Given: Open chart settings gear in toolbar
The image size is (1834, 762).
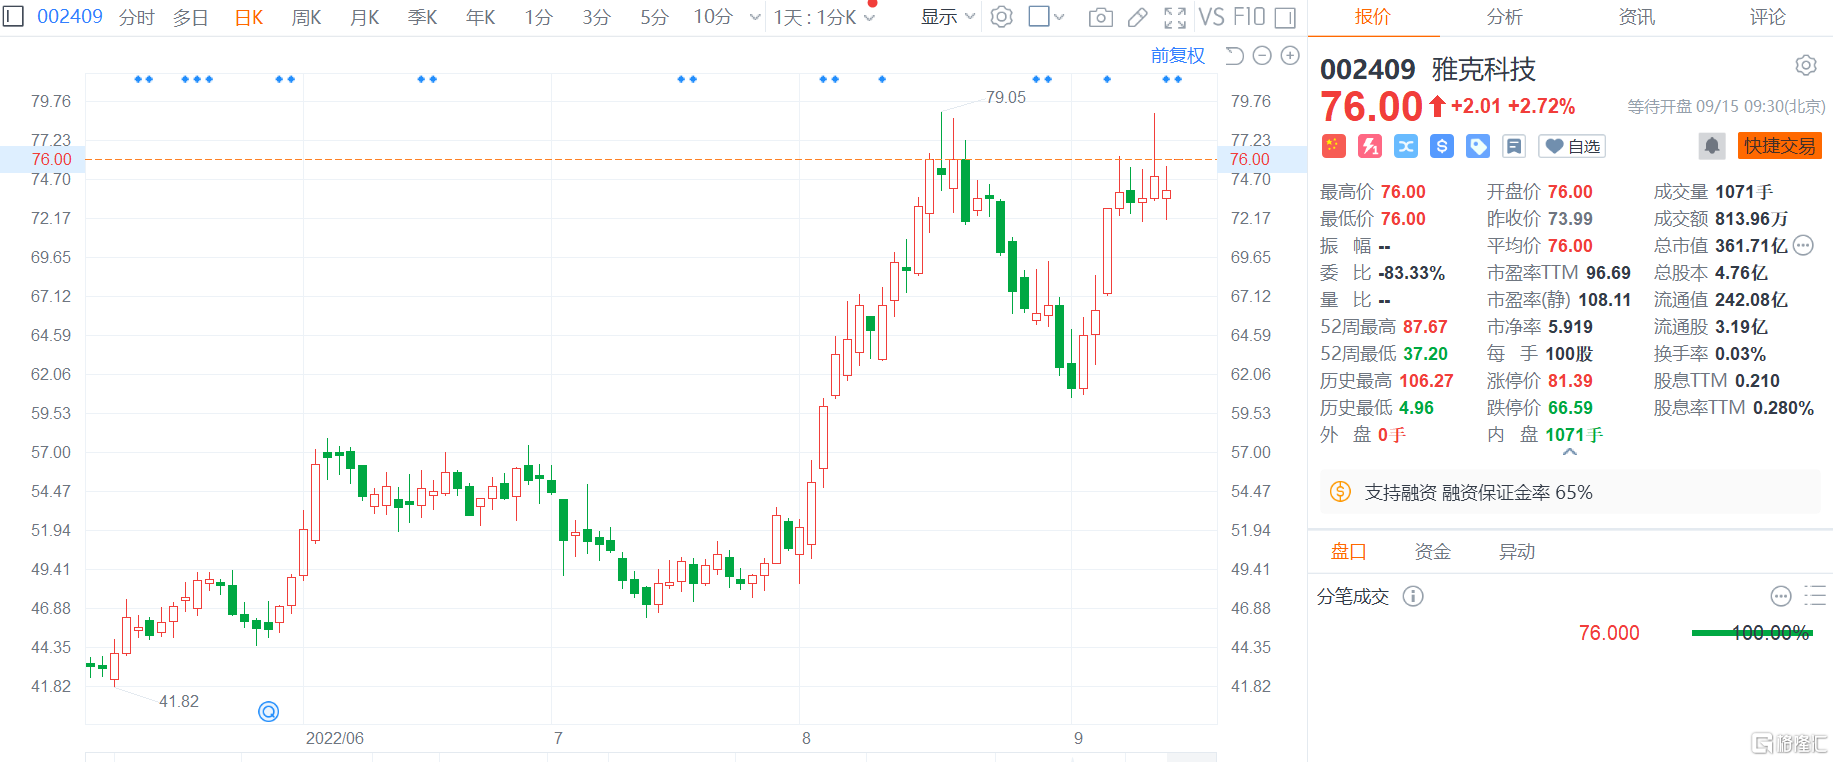Looking at the screenshot, I should (1001, 17).
